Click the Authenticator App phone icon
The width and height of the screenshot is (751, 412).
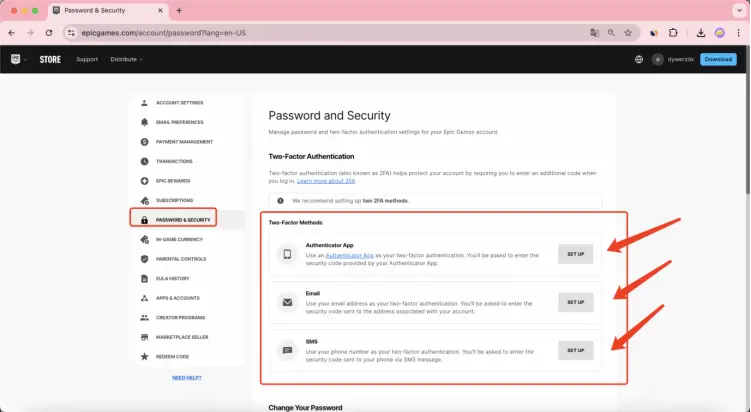tap(287, 254)
